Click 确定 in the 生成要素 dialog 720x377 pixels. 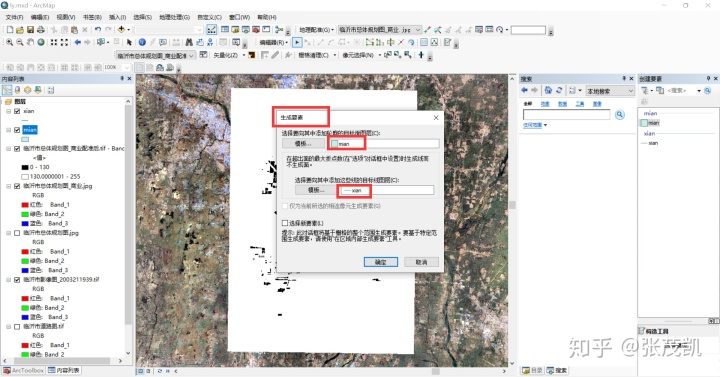click(381, 262)
